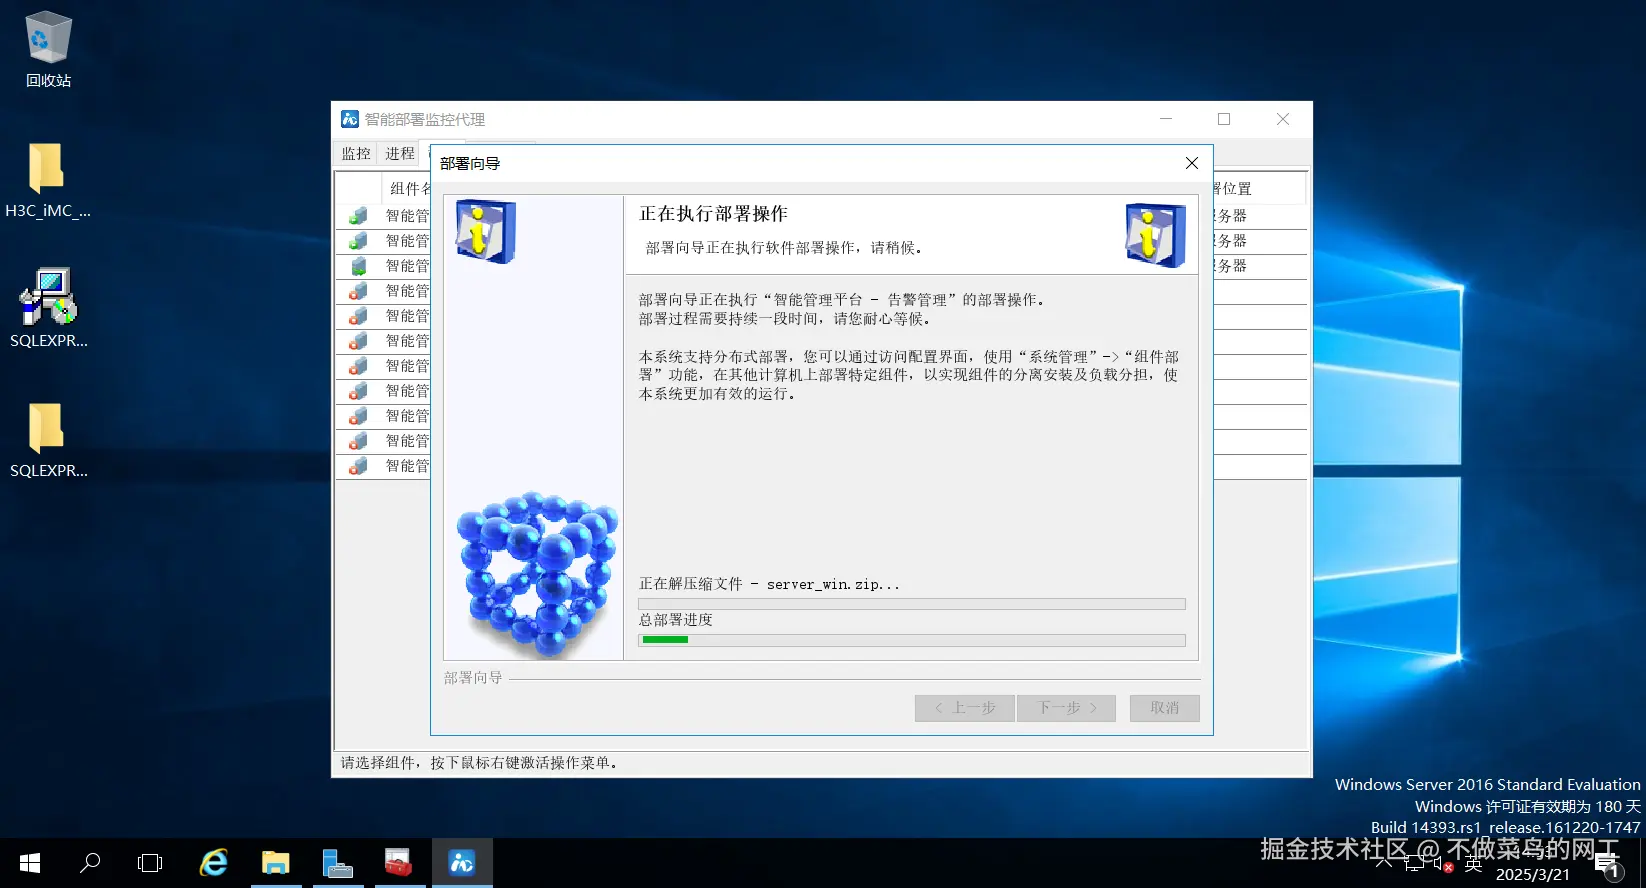Click the blue info icon in wizard left panel

point(485,231)
